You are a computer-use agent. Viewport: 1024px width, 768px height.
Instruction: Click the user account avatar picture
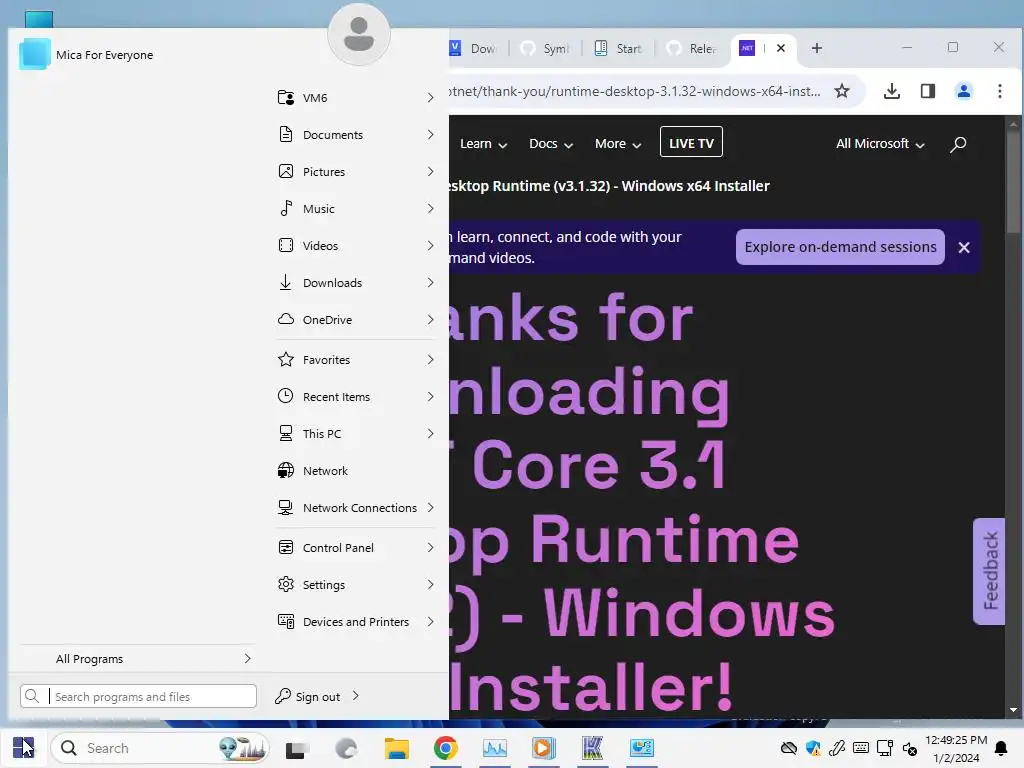point(359,34)
